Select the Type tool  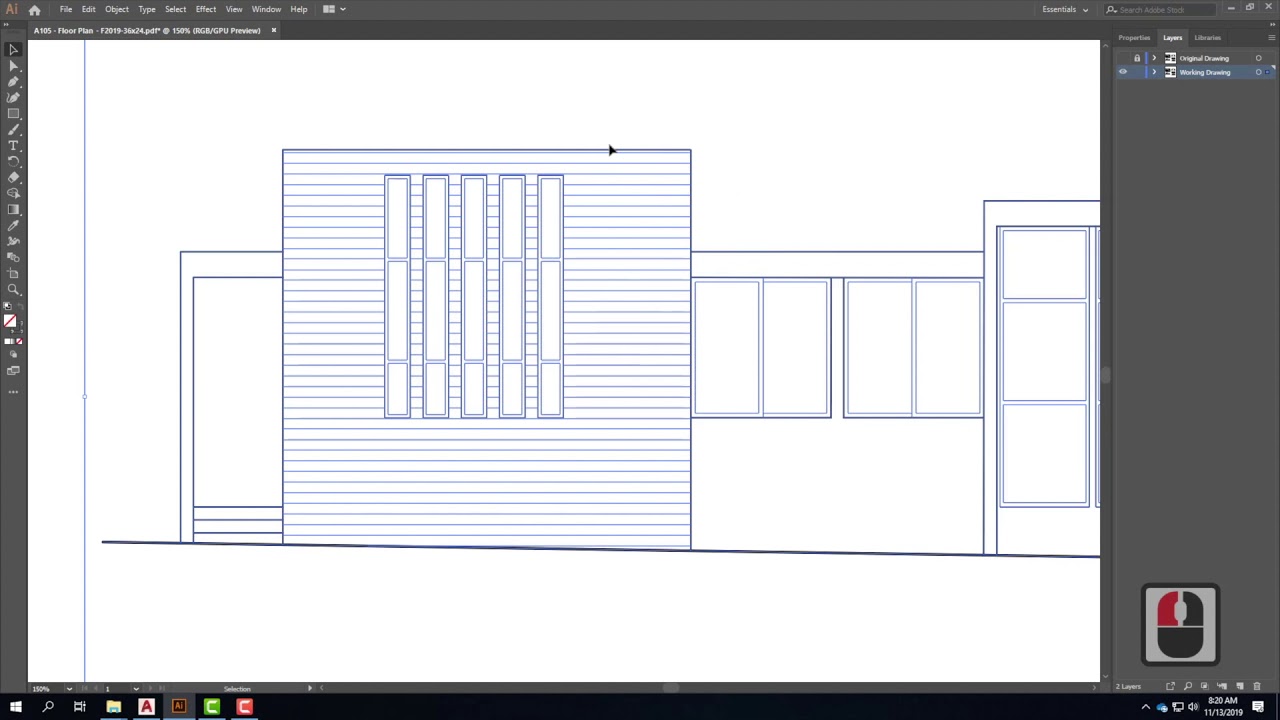(x=13, y=145)
